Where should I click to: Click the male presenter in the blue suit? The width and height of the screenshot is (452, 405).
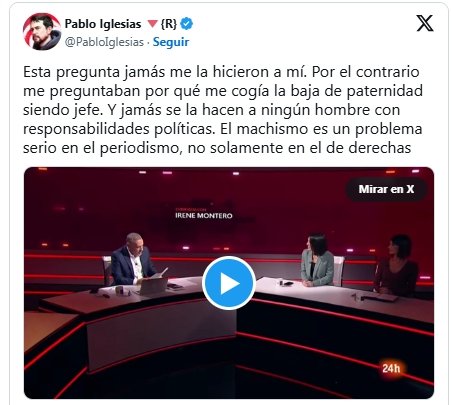132,260
